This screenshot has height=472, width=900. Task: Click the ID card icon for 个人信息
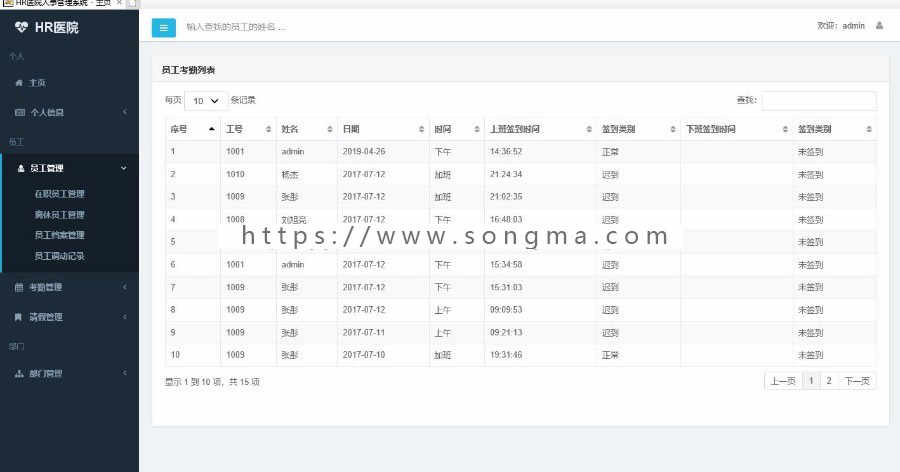(x=20, y=113)
